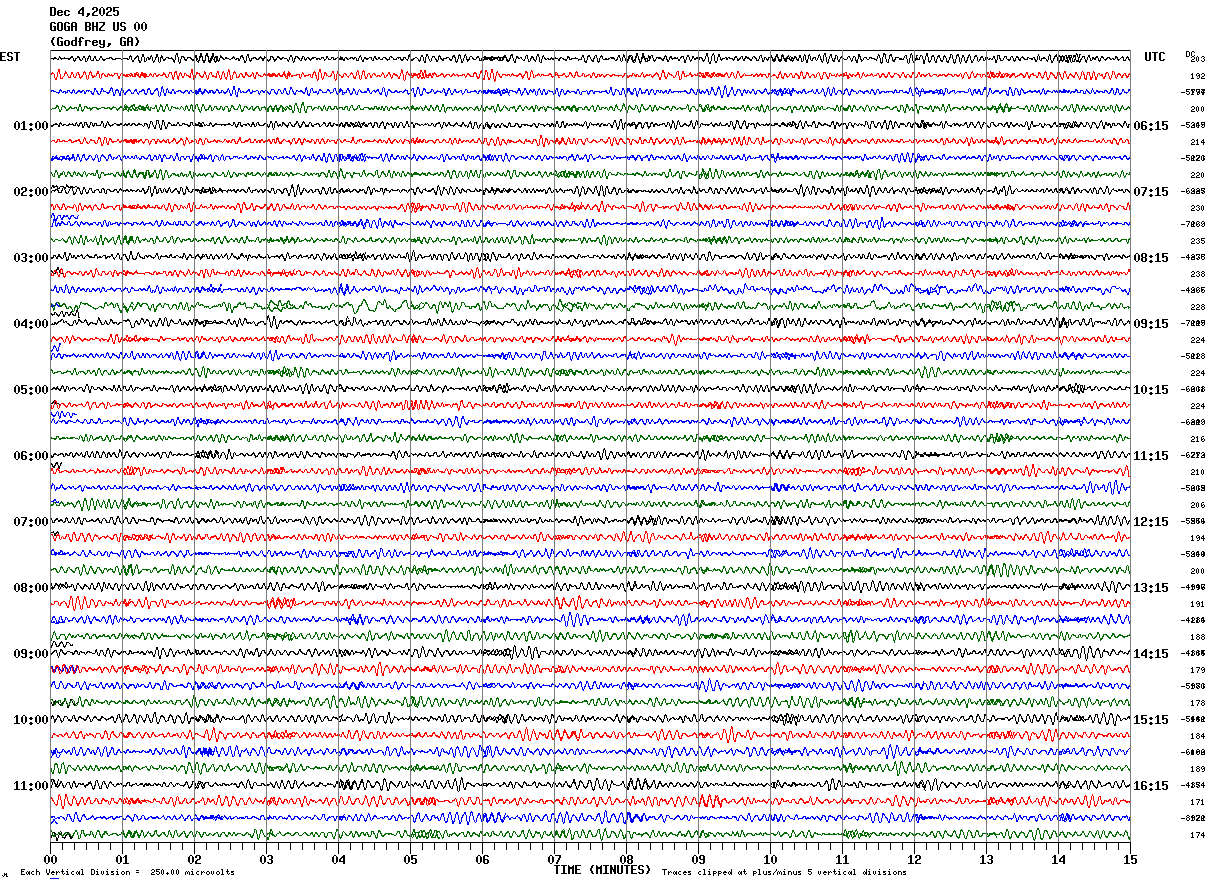Click the DC offset value '174'
The image size is (1210, 886).
[1197, 835]
